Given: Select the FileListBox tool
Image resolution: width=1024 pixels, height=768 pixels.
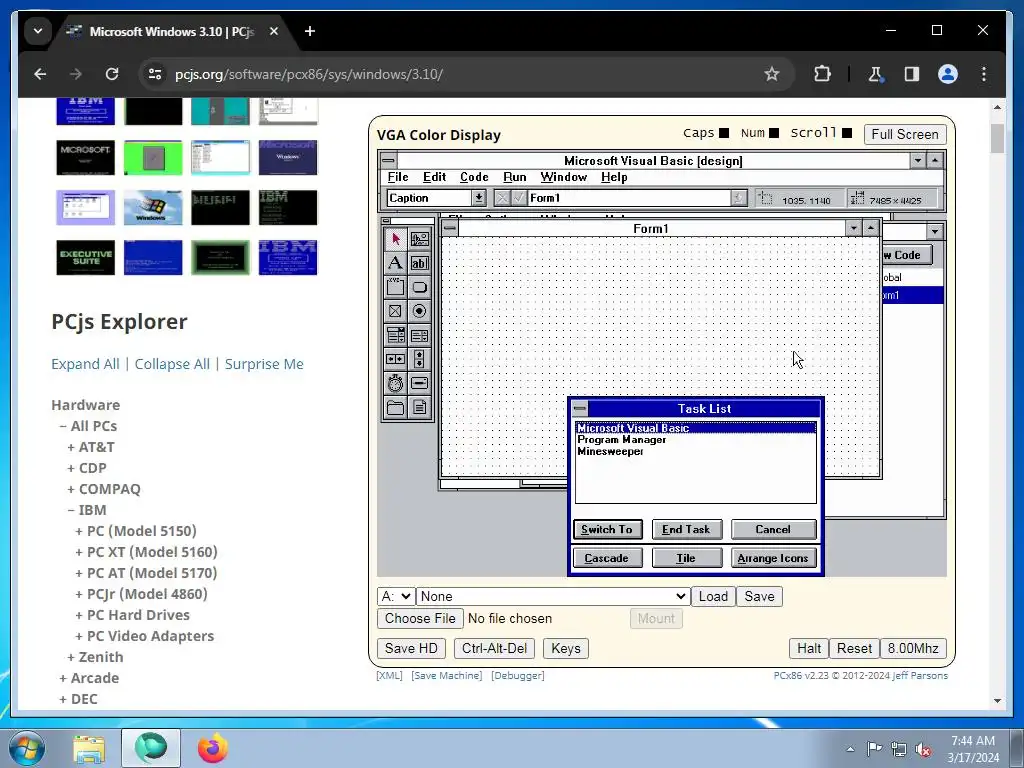Looking at the screenshot, I should (420, 408).
